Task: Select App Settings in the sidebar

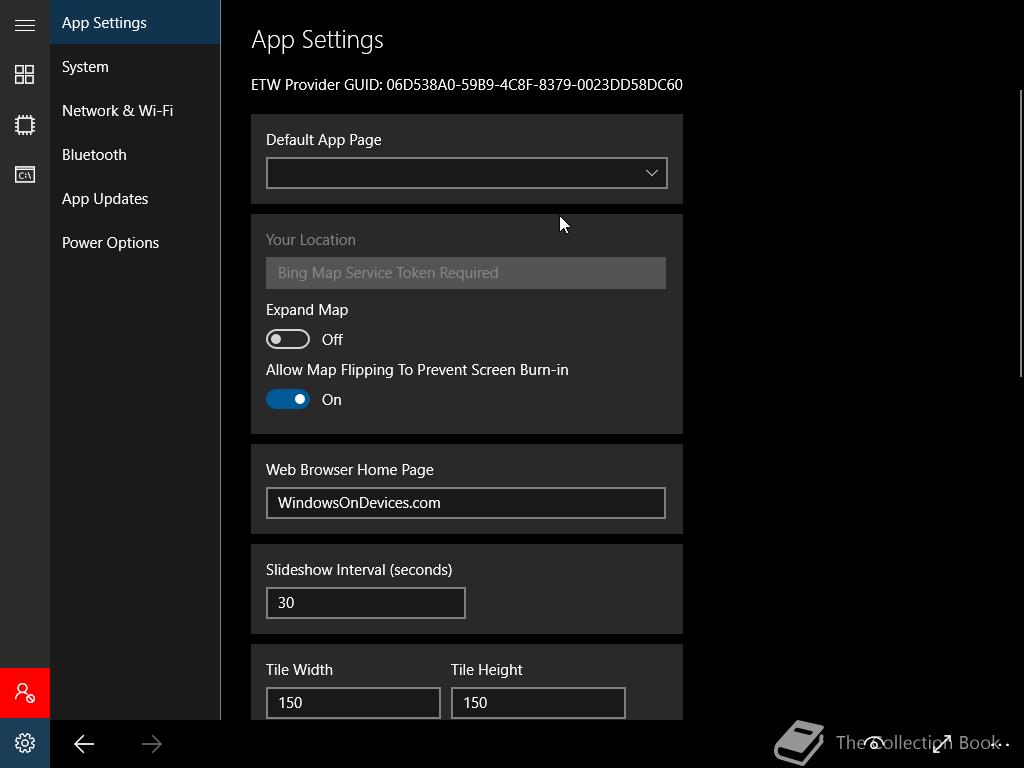Action: pos(135,23)
